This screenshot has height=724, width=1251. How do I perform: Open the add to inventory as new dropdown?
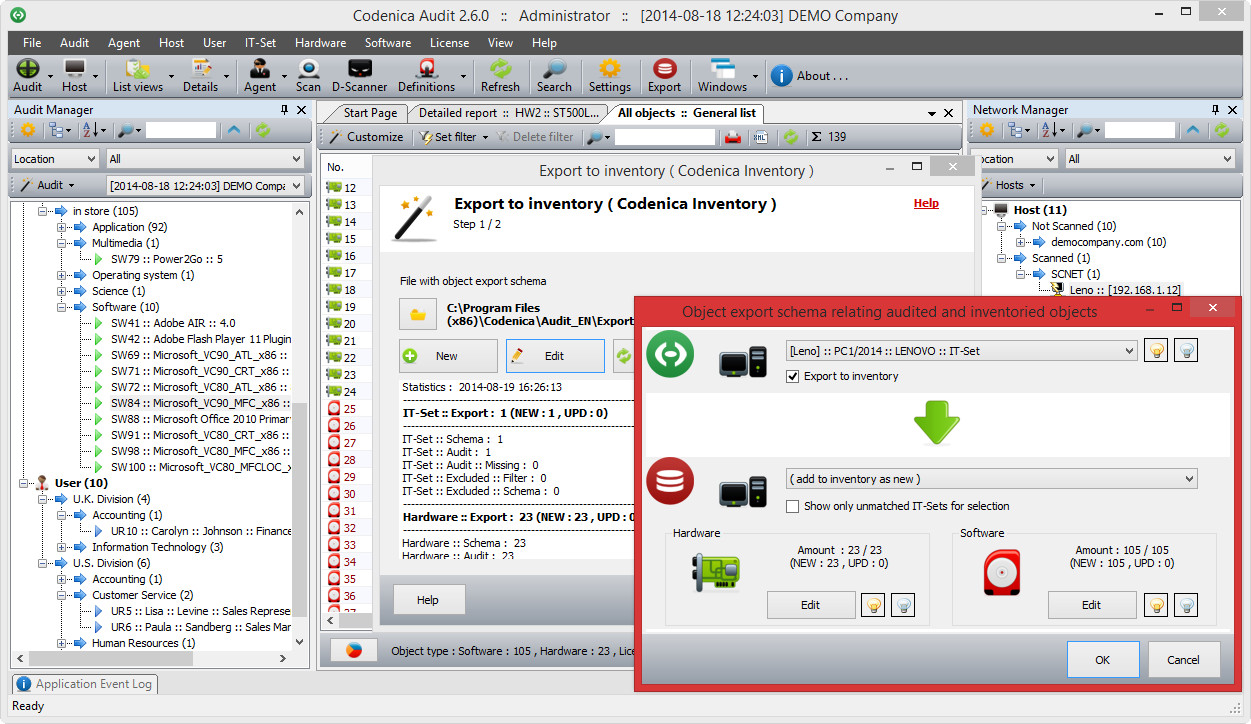coord(992,479)
